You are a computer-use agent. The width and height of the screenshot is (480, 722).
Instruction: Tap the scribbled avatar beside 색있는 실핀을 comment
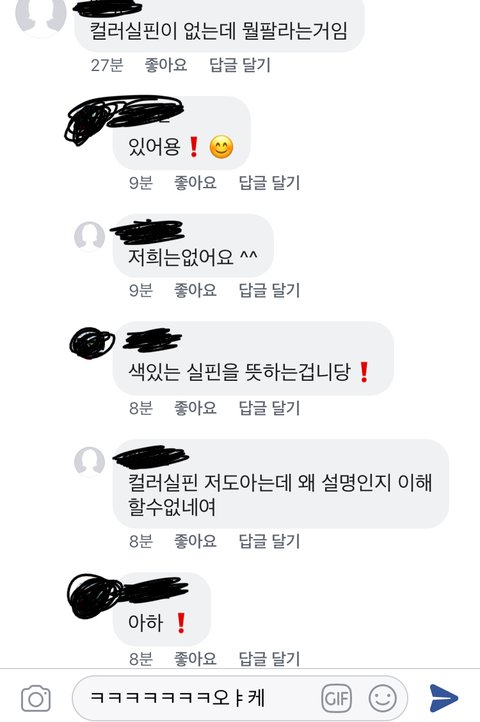pos(92,343)
